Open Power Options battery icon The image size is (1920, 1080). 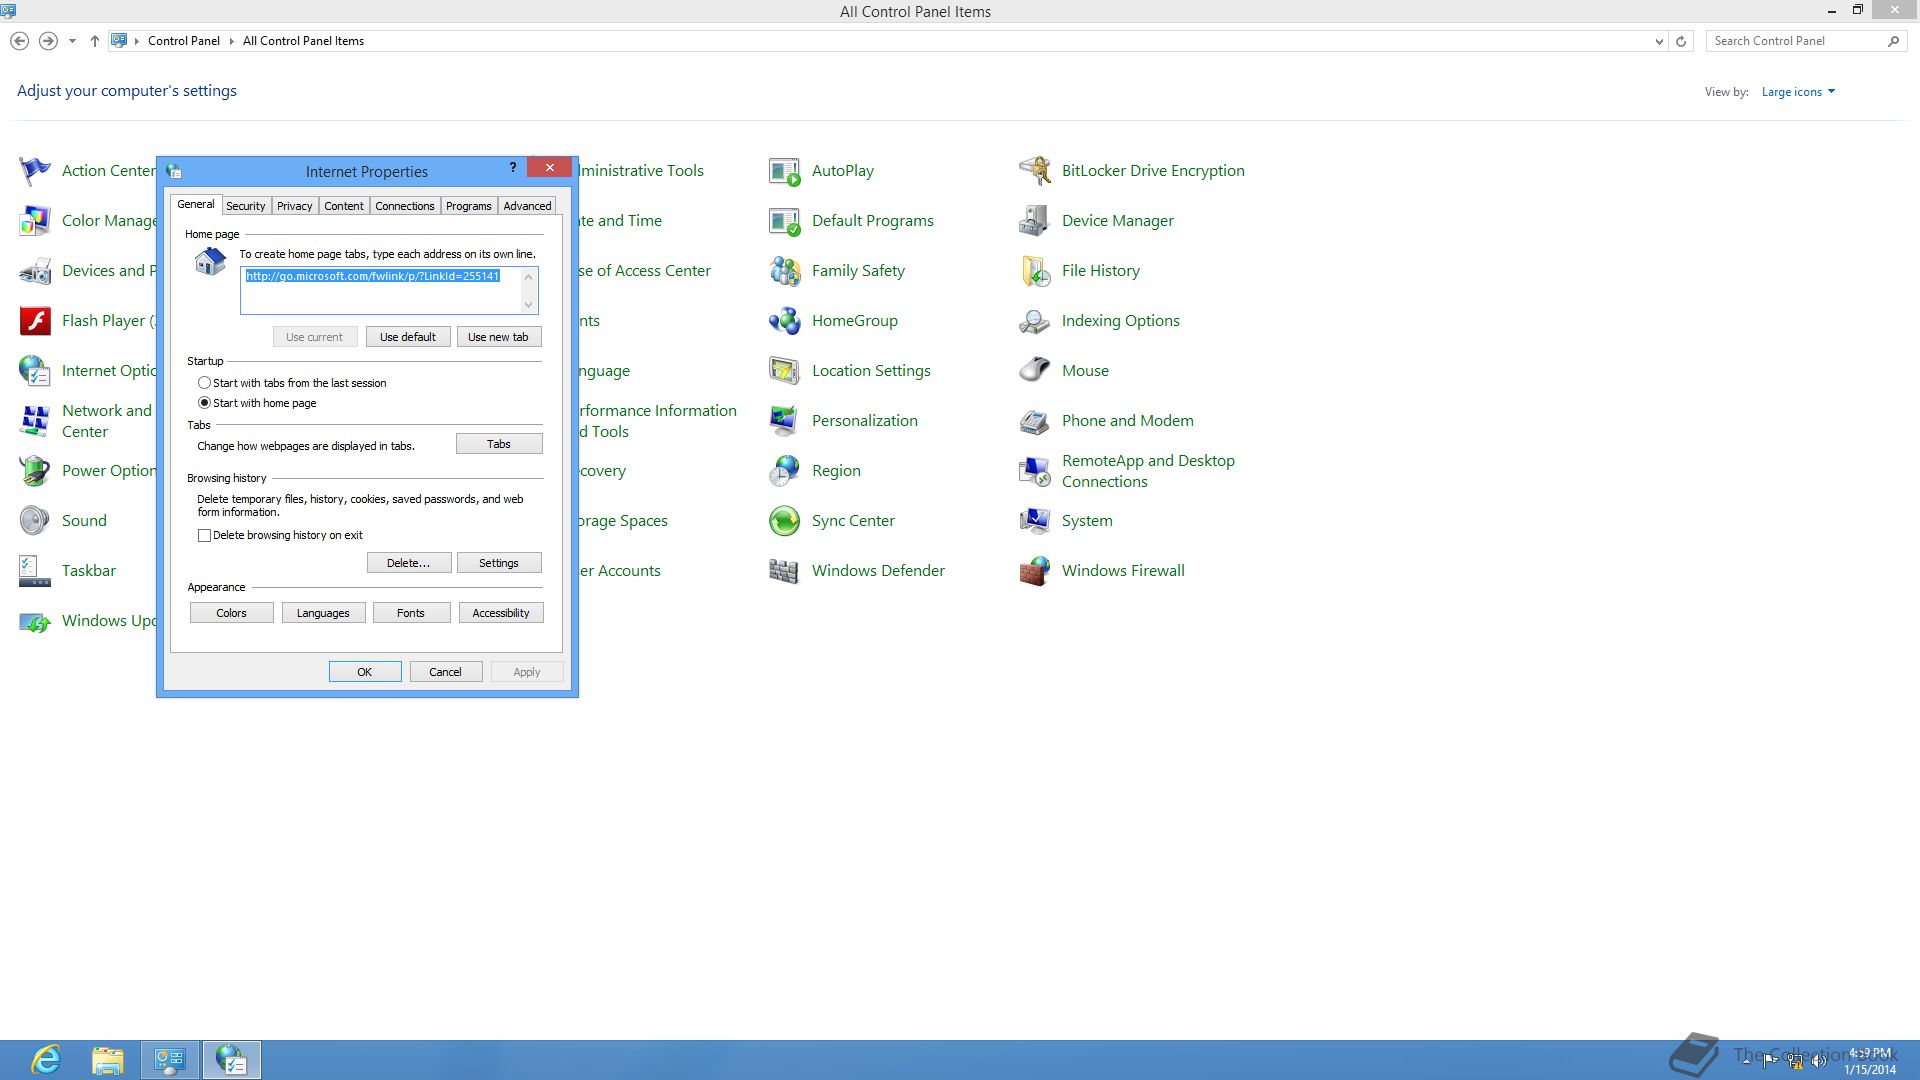[35, 471]
